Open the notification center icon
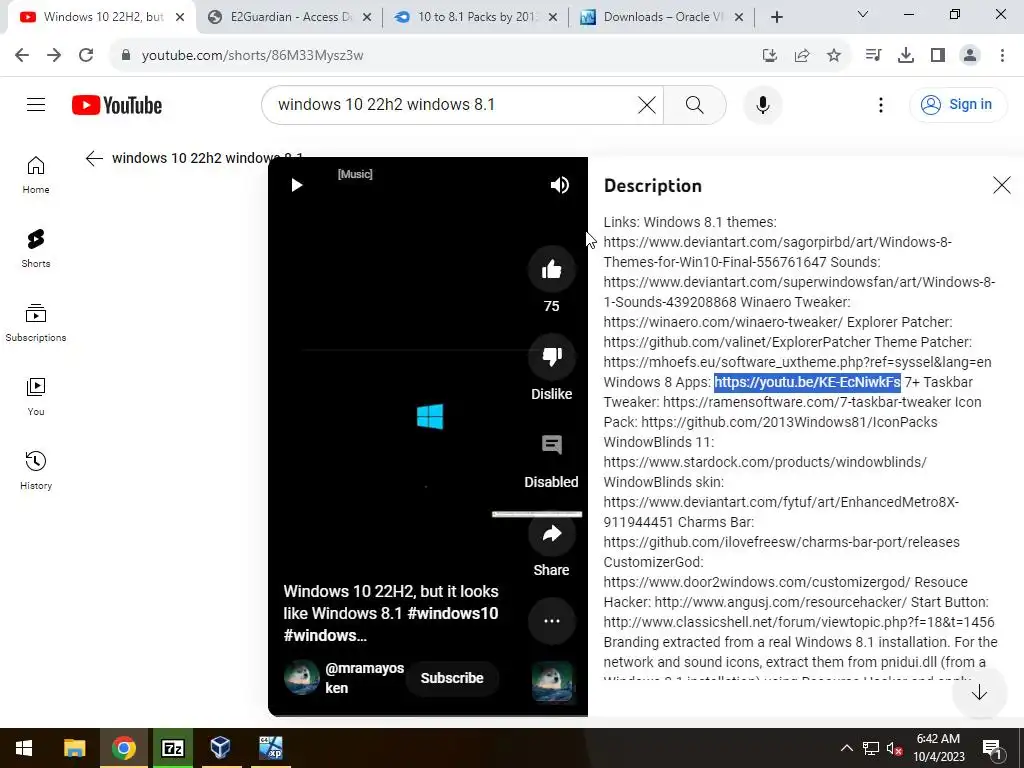The height and width of the screenshot is (768, 1024). pyautogui.click(x=991, y=748)
